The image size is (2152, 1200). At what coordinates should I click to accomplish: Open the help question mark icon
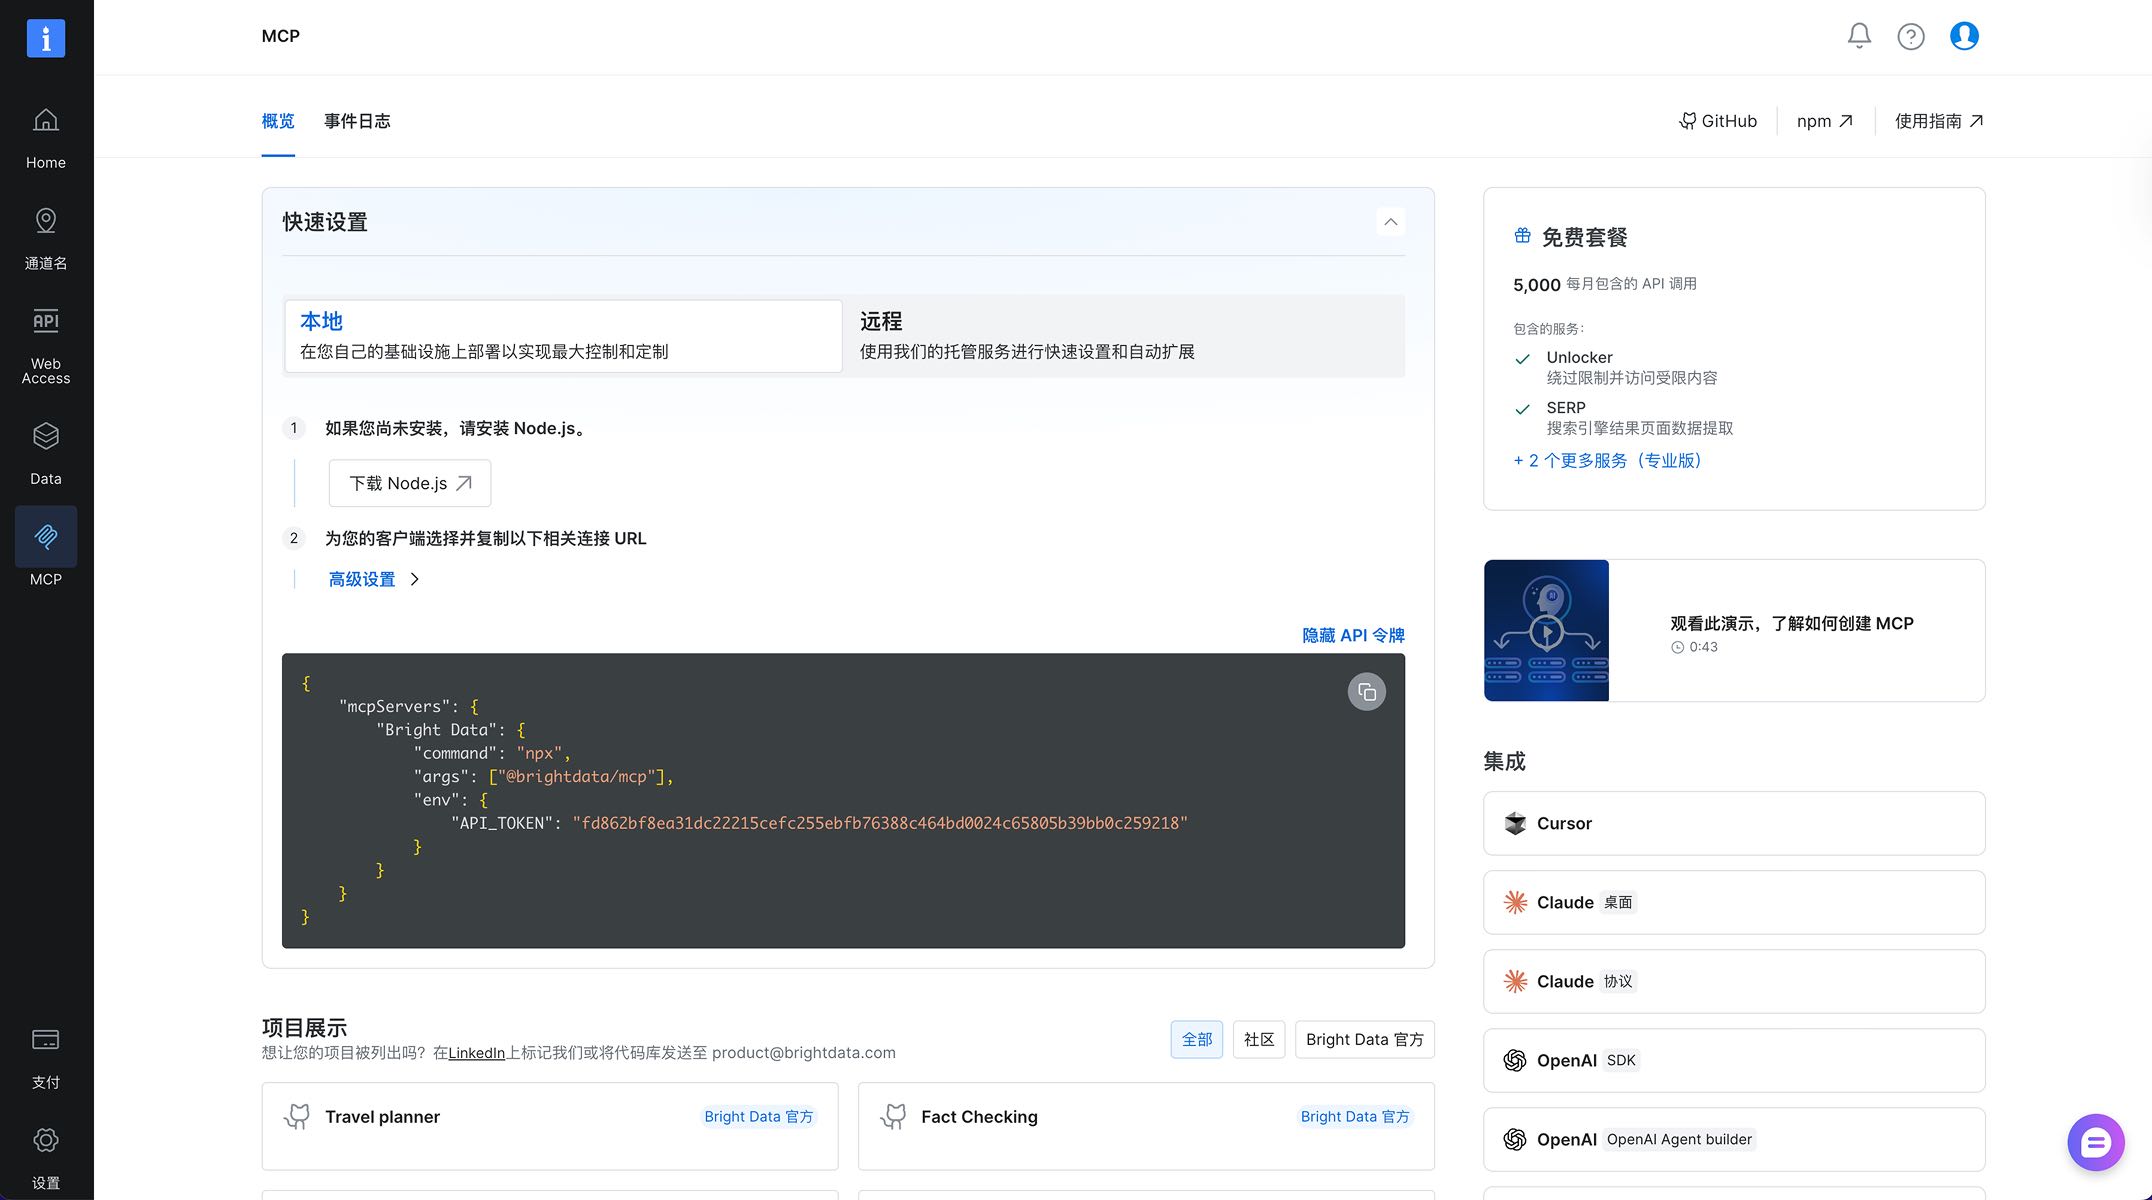pyautogui.click(x=1911, y=37)
